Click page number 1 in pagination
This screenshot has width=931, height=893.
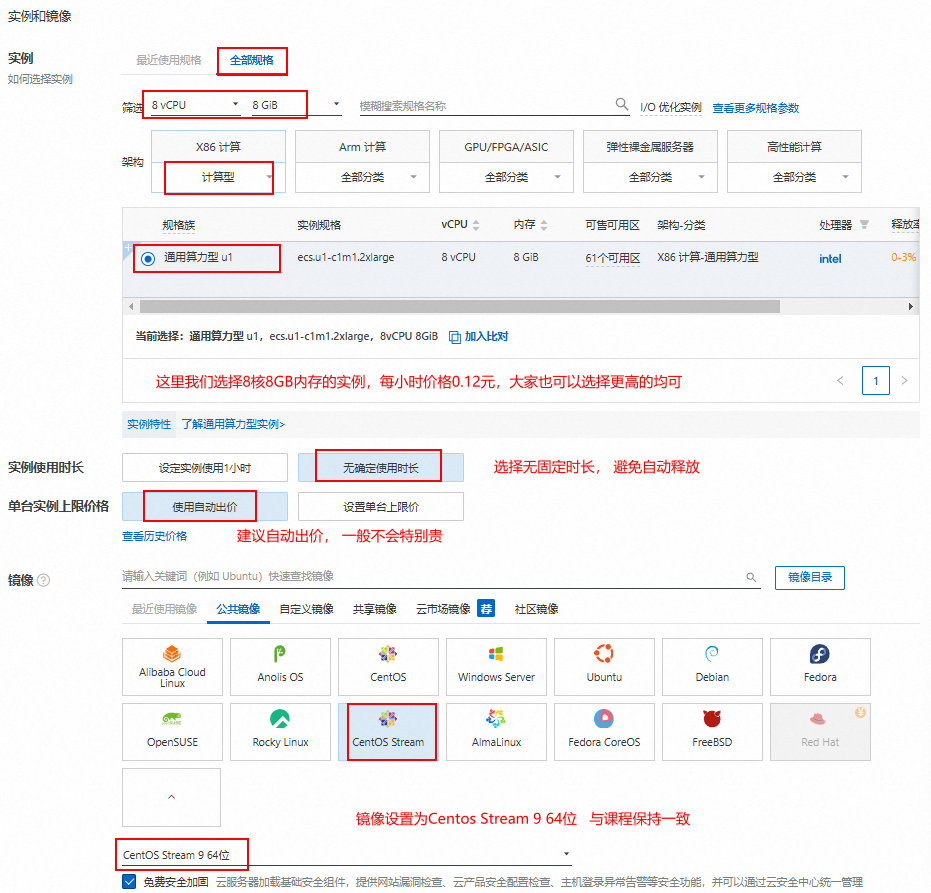coord(876,381)
